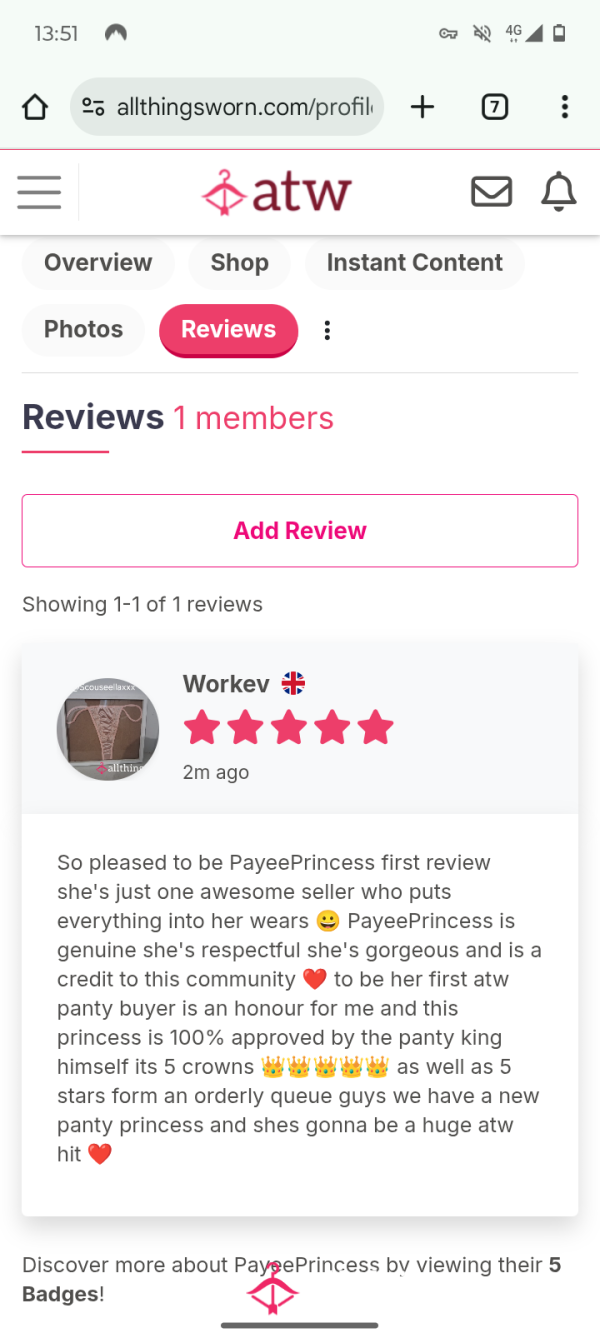
Task: Switch to the Overview tab
Action: pos(98,263)
